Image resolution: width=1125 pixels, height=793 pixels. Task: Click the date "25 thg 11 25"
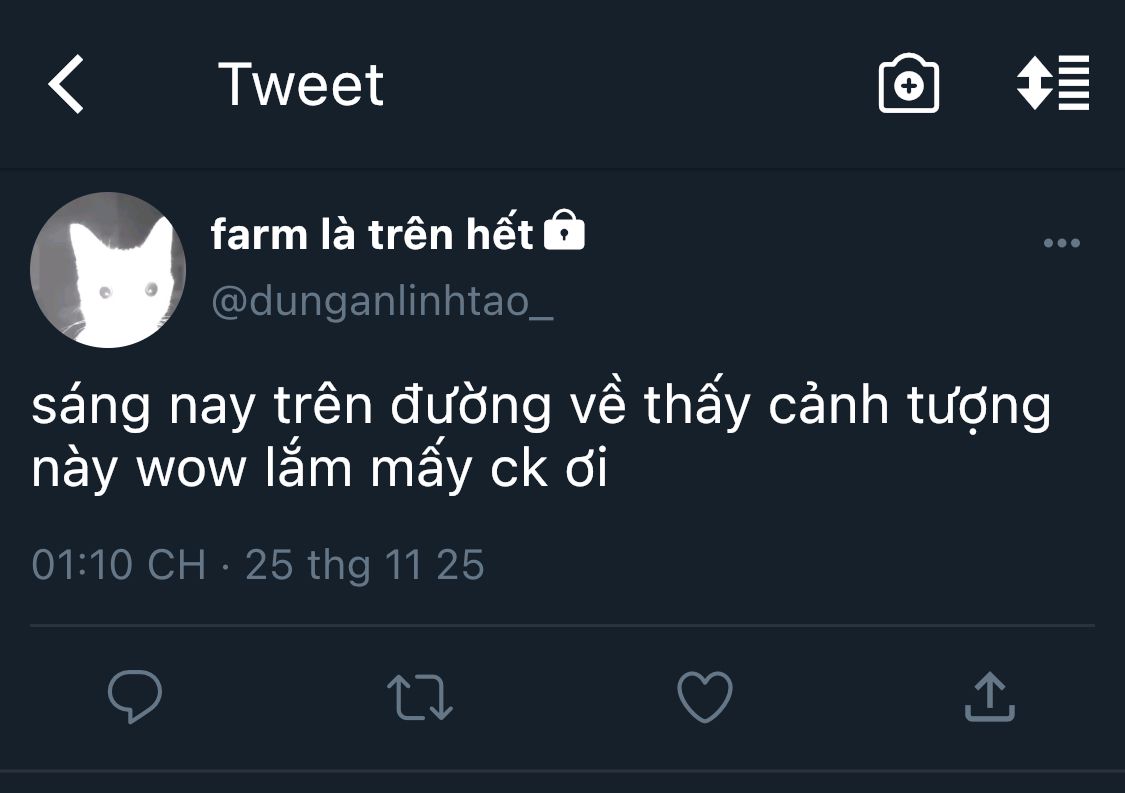click(x=364, y=565)
